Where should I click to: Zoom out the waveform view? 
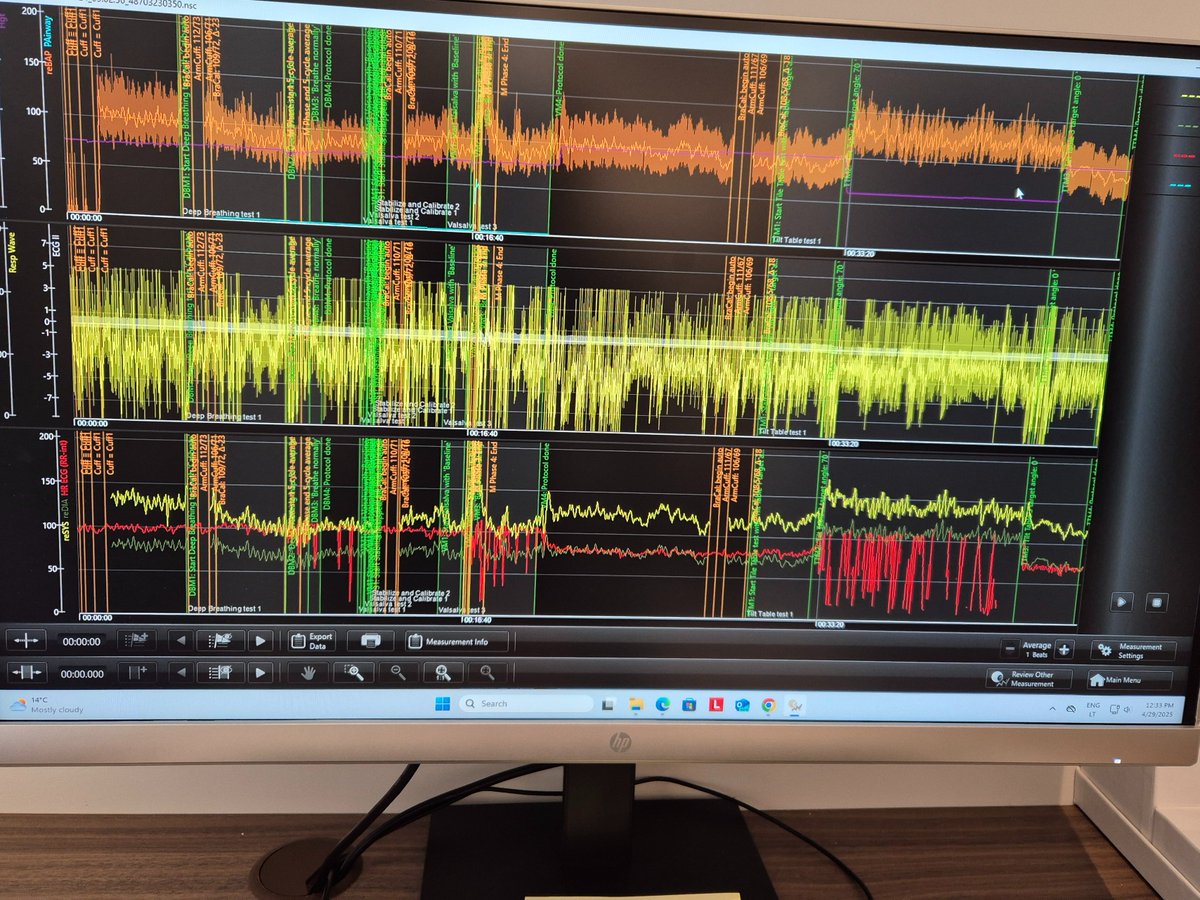[398, 673]
